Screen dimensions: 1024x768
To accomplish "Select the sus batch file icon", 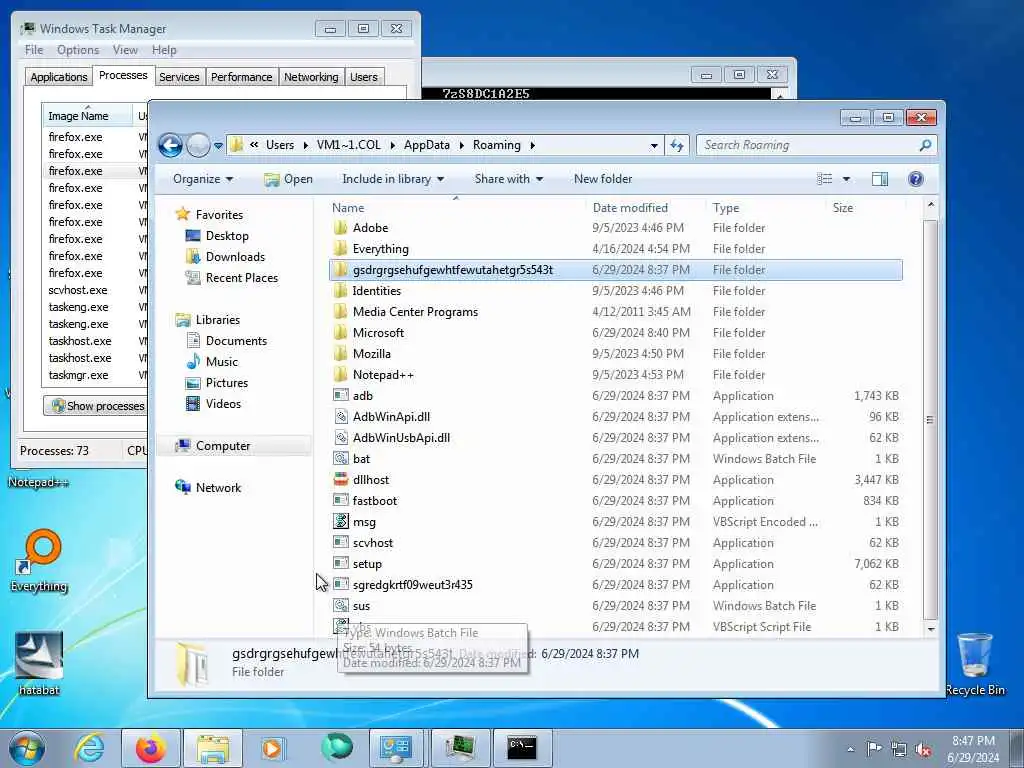I will click(x=340, y=605).
